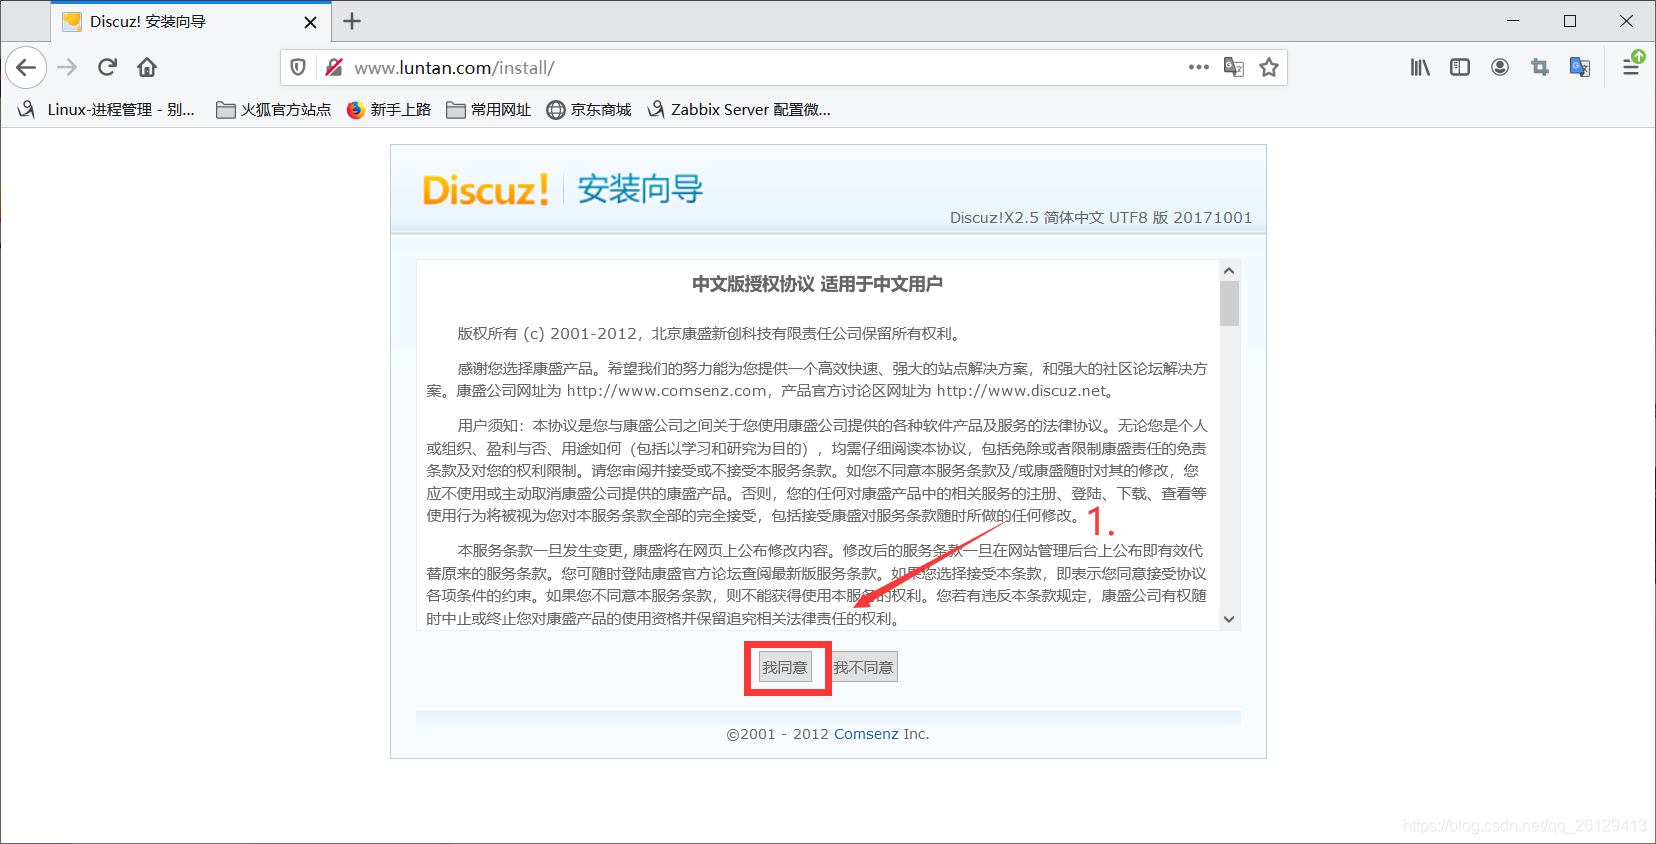Open the Firefox account icon
This screenshot has height=844, width=1656.
[x=1500, y=67]
